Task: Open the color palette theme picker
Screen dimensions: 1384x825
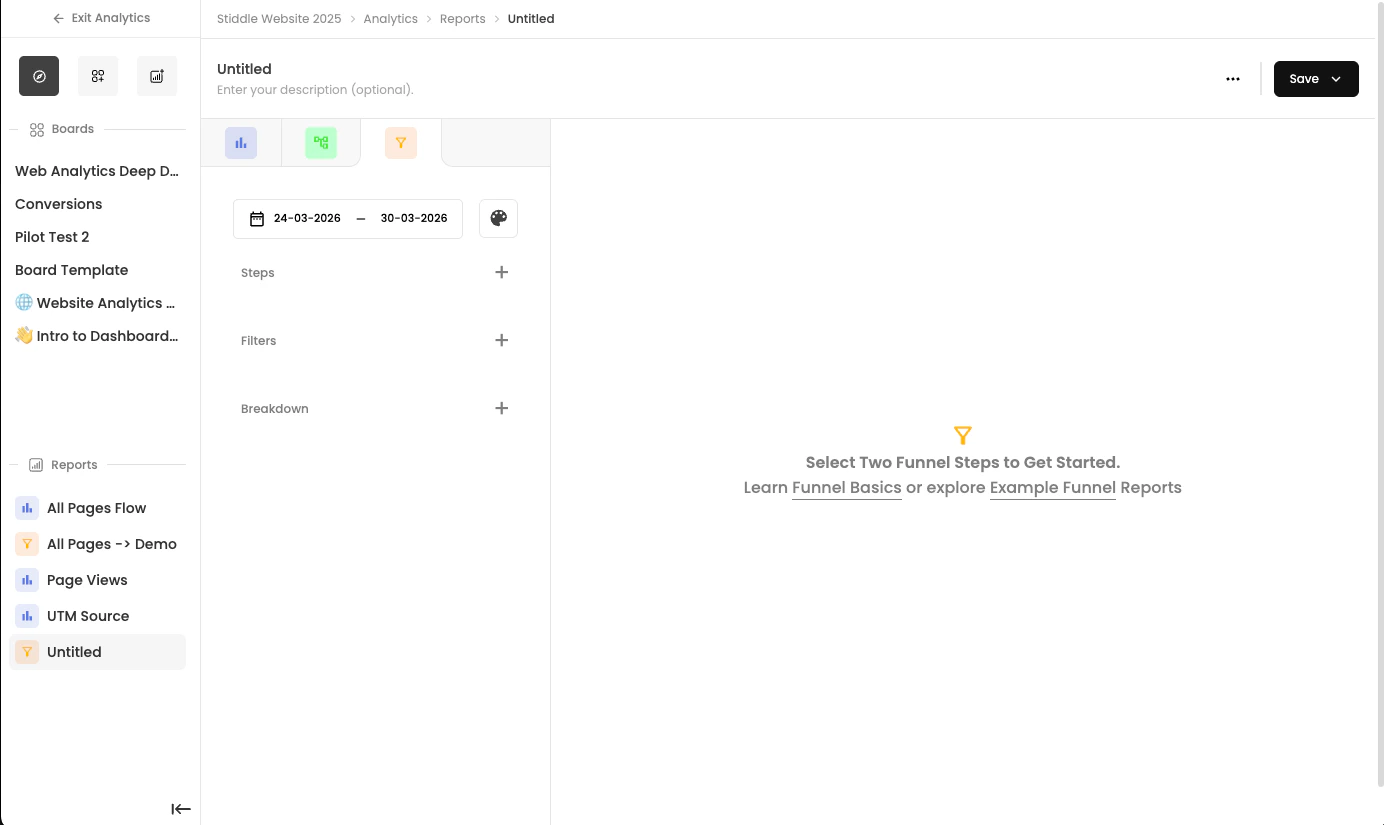Action: [x=498, y=218]
